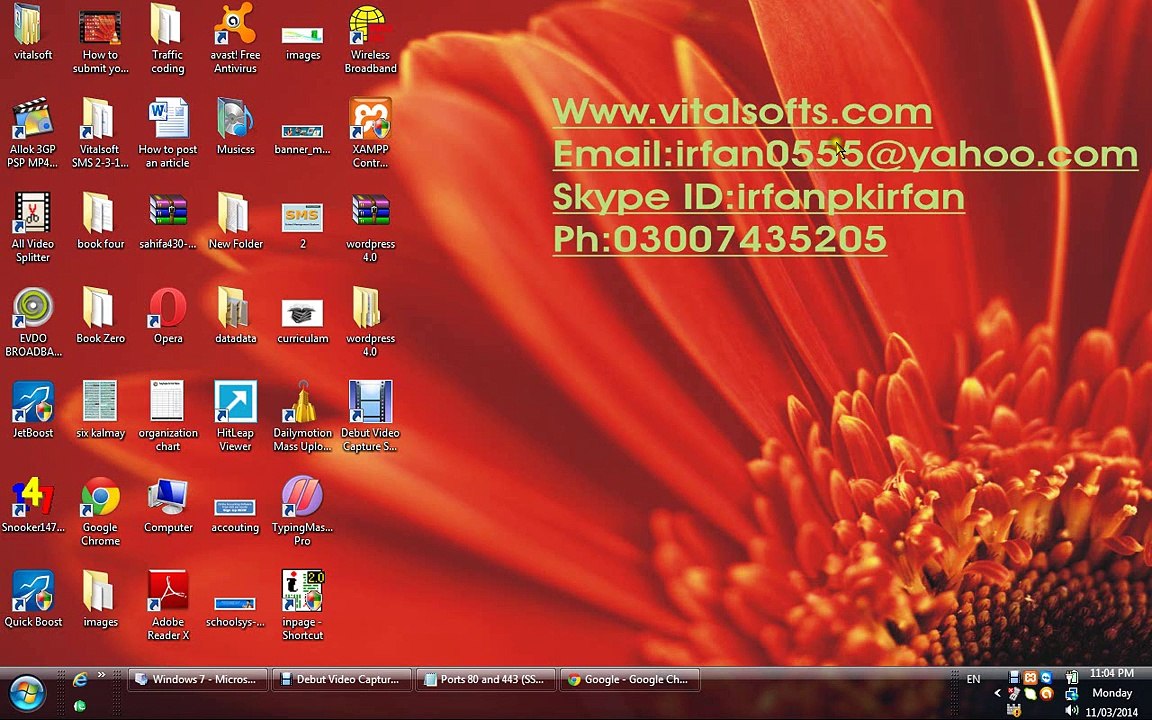Open 'How to post an article' Word document
The image size is (1152, 720).
(x=168, y=133)
